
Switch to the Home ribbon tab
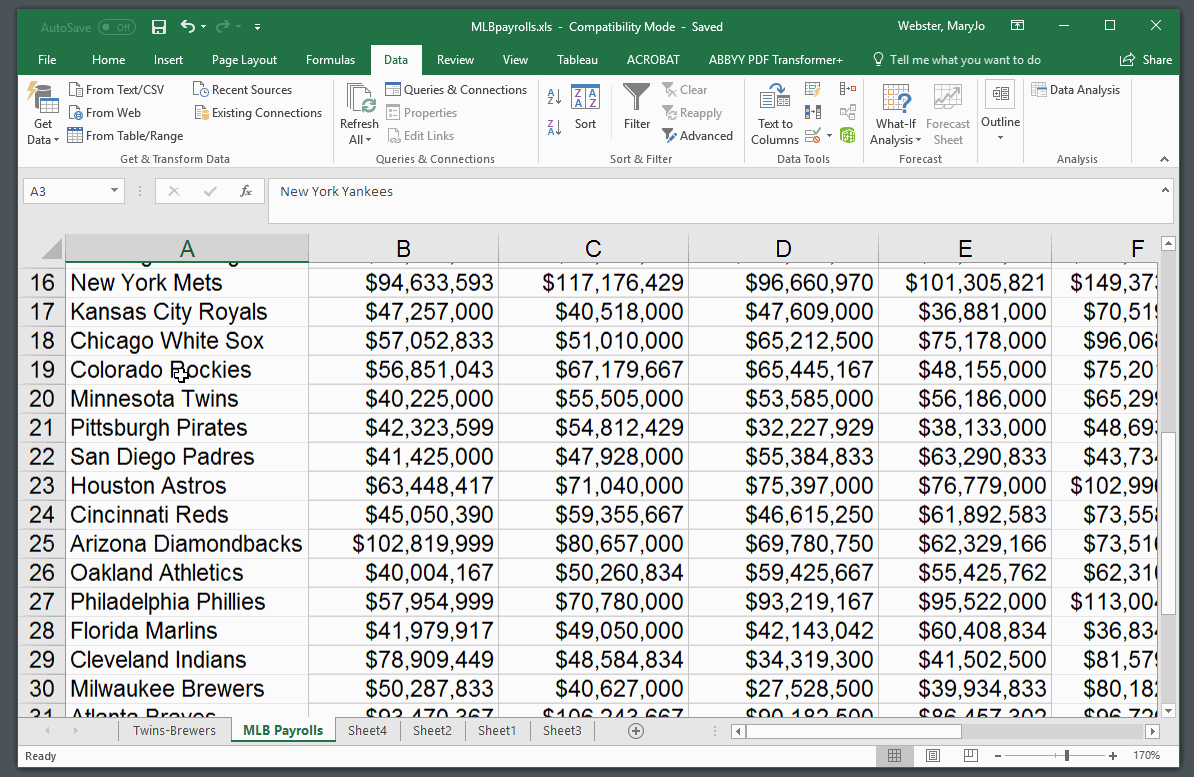108,59
